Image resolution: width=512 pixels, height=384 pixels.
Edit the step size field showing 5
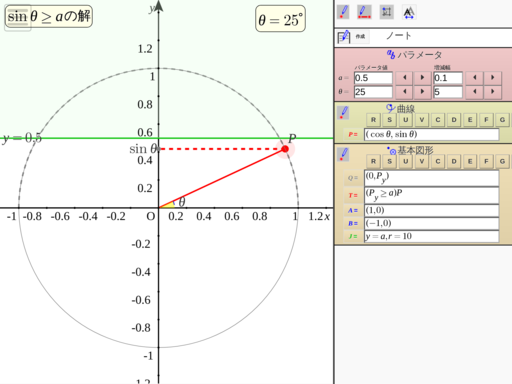[448, 92]
